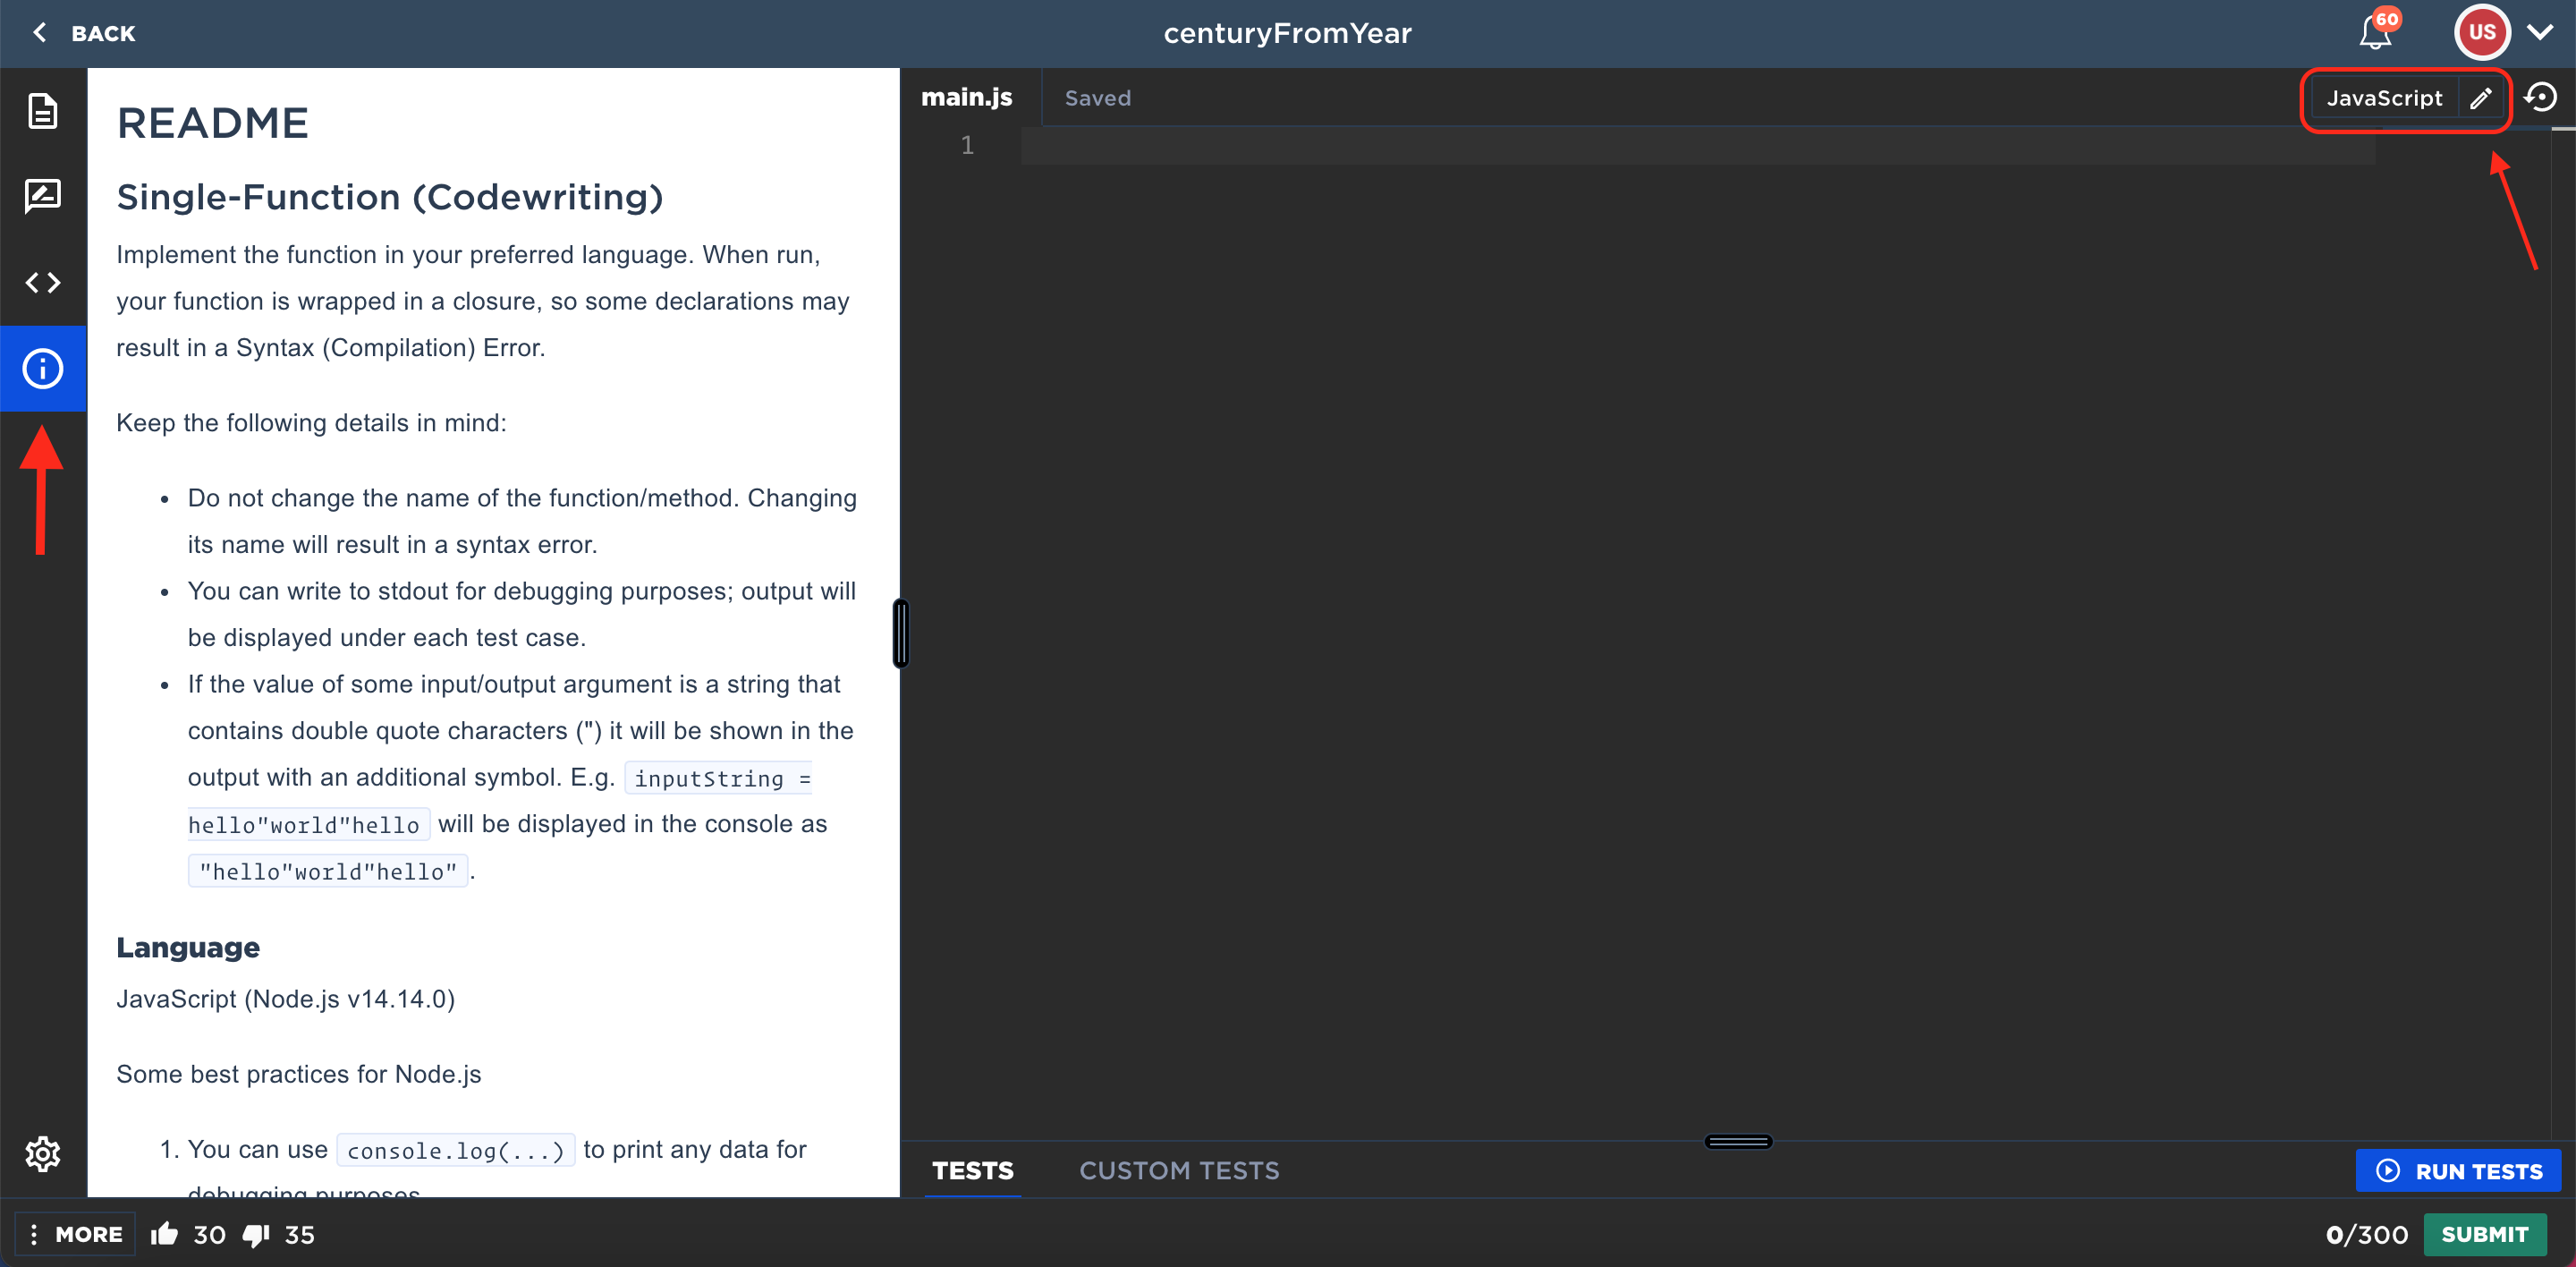2576x1267 pixels.
Task: Select the README info sidebar icon
Action: click(42, 368)
